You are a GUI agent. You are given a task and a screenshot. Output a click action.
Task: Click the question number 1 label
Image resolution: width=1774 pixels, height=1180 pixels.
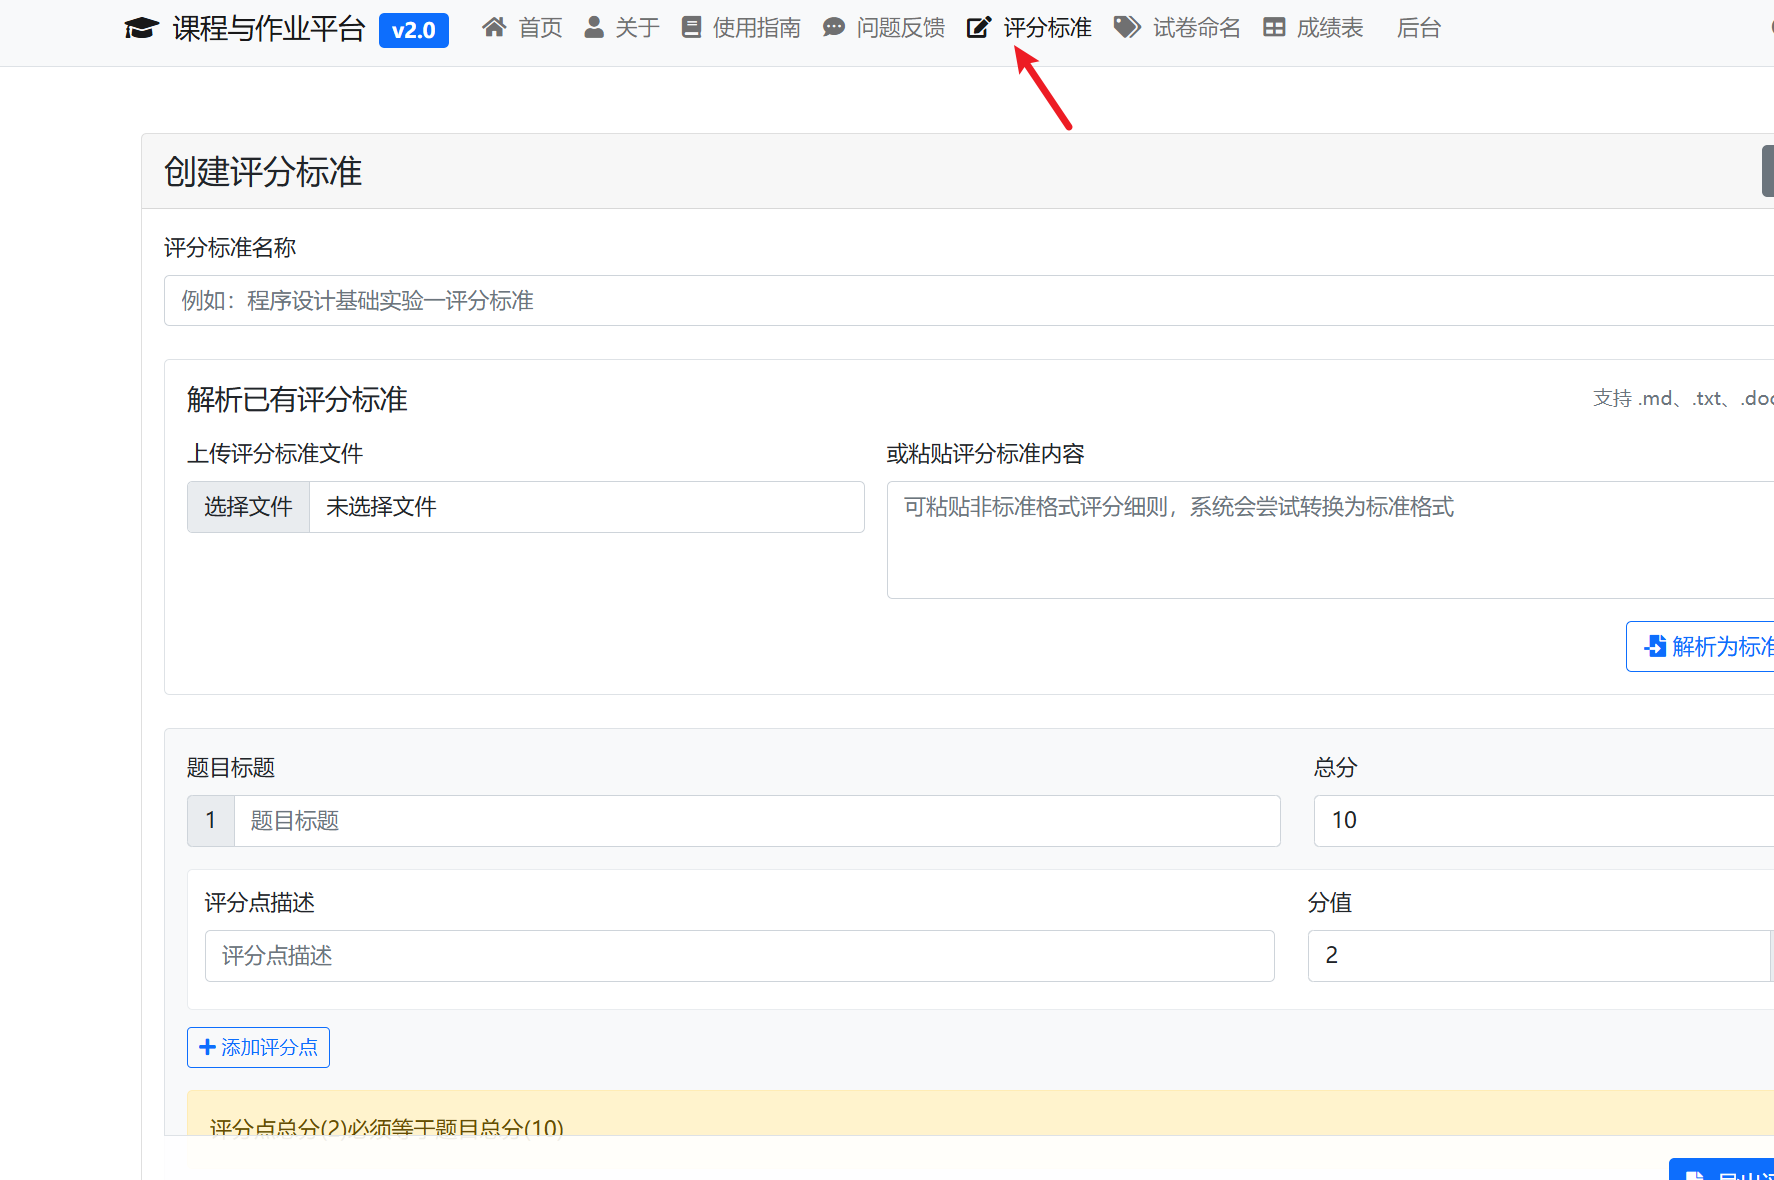pyautogui.click(x=211, y=821)
